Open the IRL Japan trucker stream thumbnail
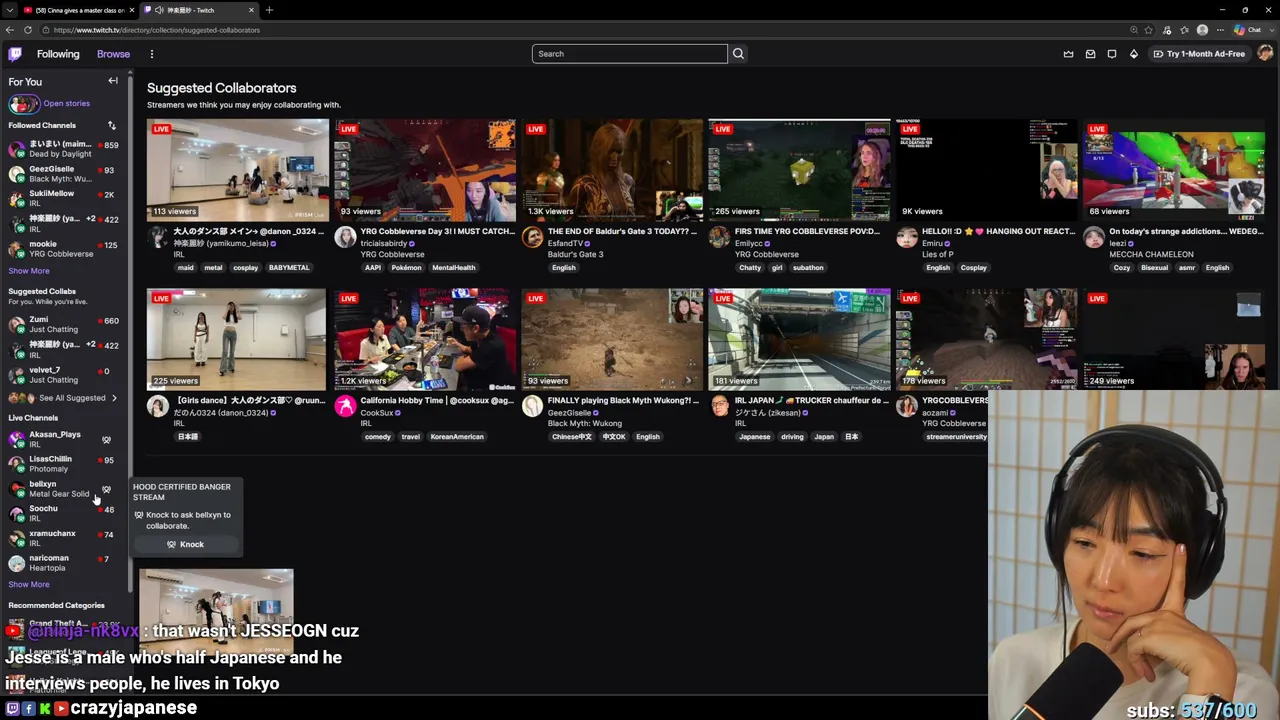The image size is (1280, 720). coord(799,339)
